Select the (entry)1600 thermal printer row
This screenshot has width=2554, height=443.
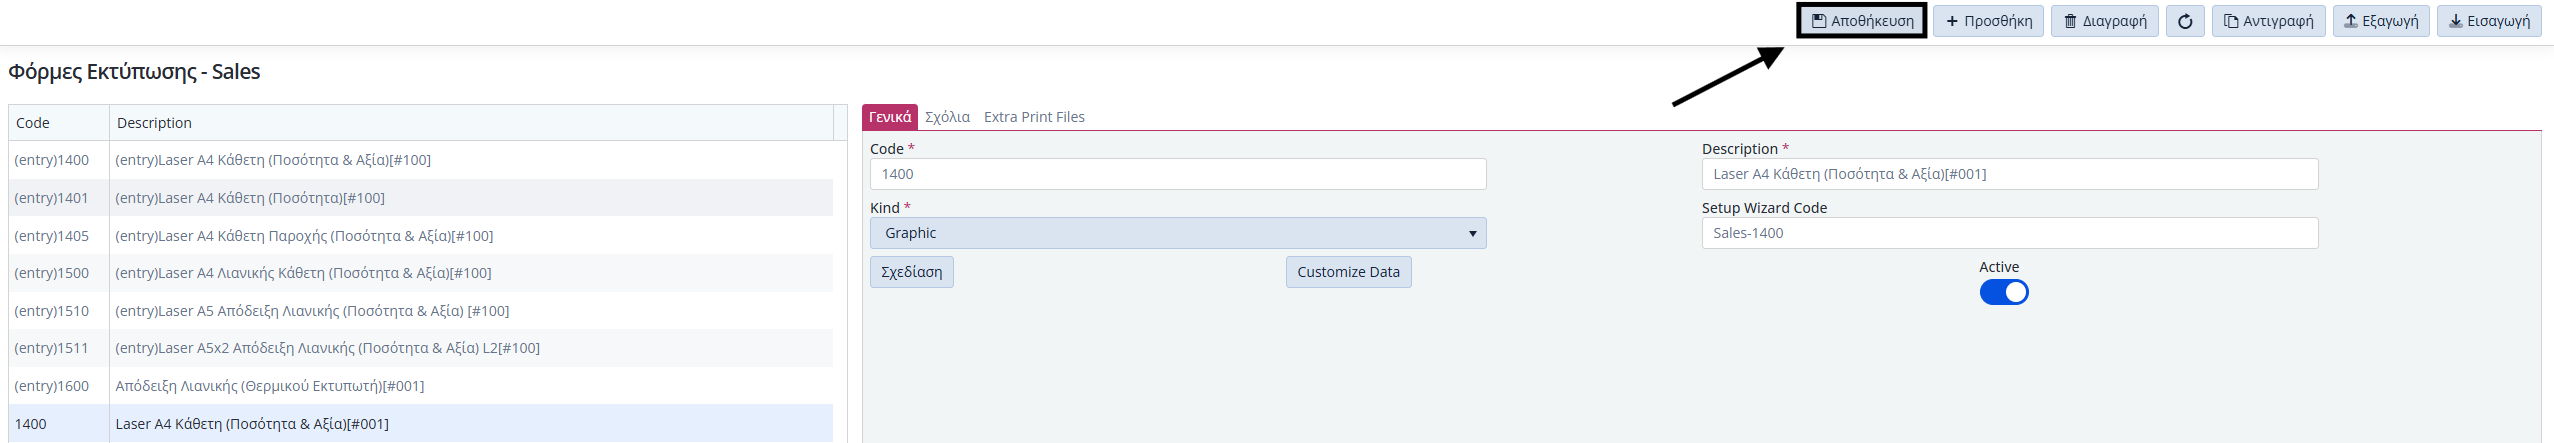[421, 386]
